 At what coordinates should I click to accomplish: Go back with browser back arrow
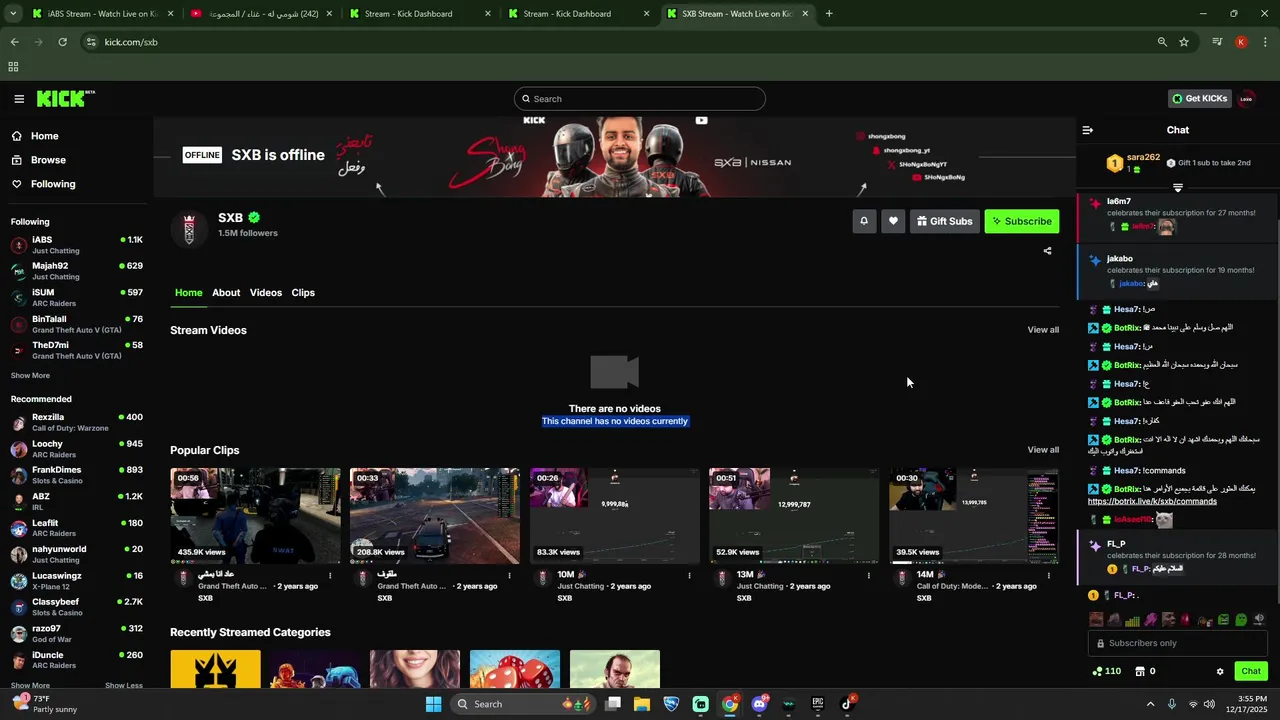(14, 42)
